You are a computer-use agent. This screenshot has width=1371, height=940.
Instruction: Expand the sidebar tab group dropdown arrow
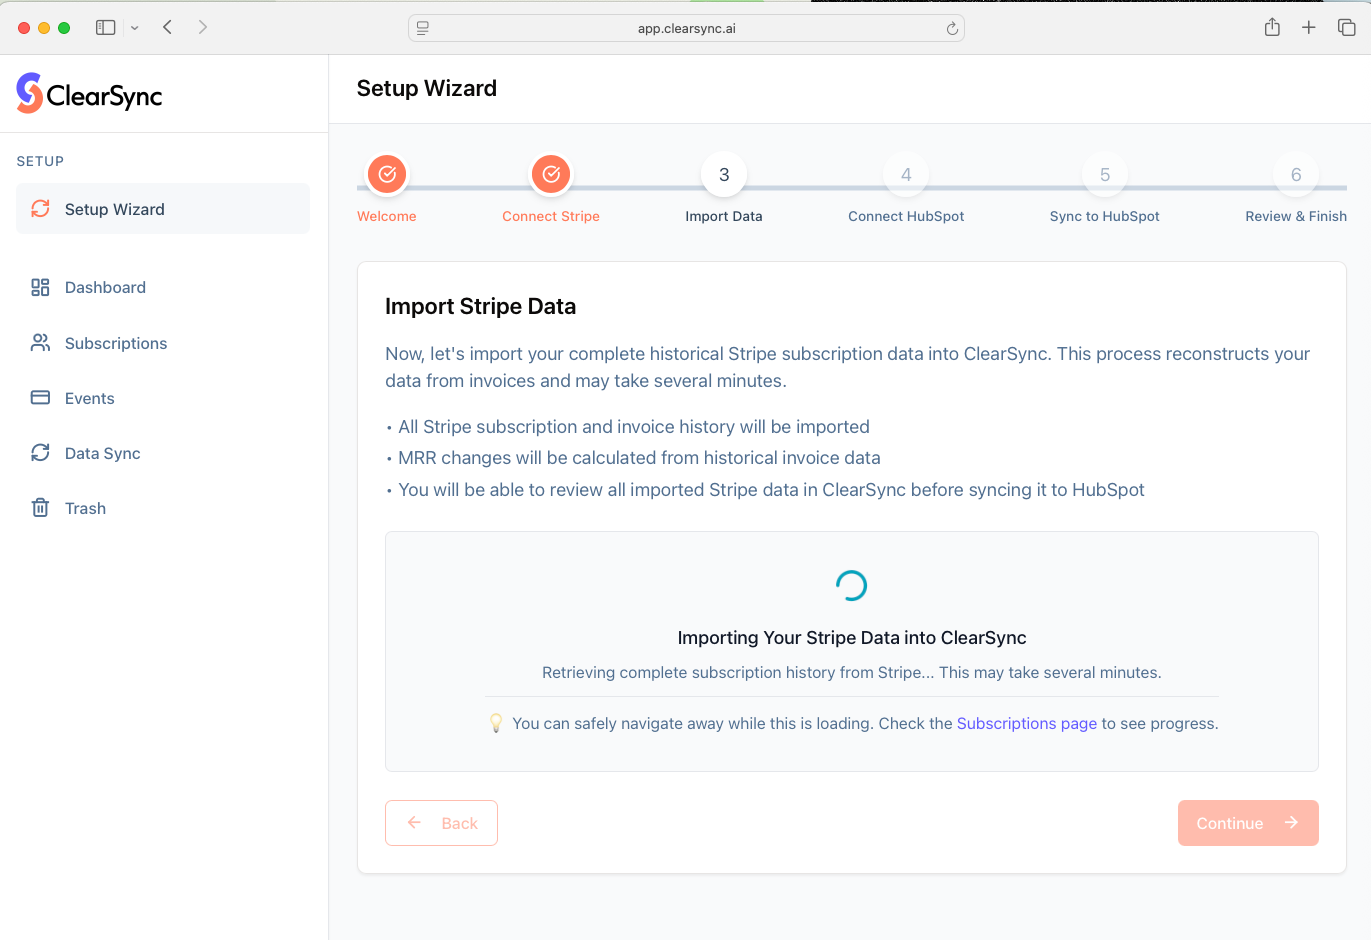[x=134, y=28]
